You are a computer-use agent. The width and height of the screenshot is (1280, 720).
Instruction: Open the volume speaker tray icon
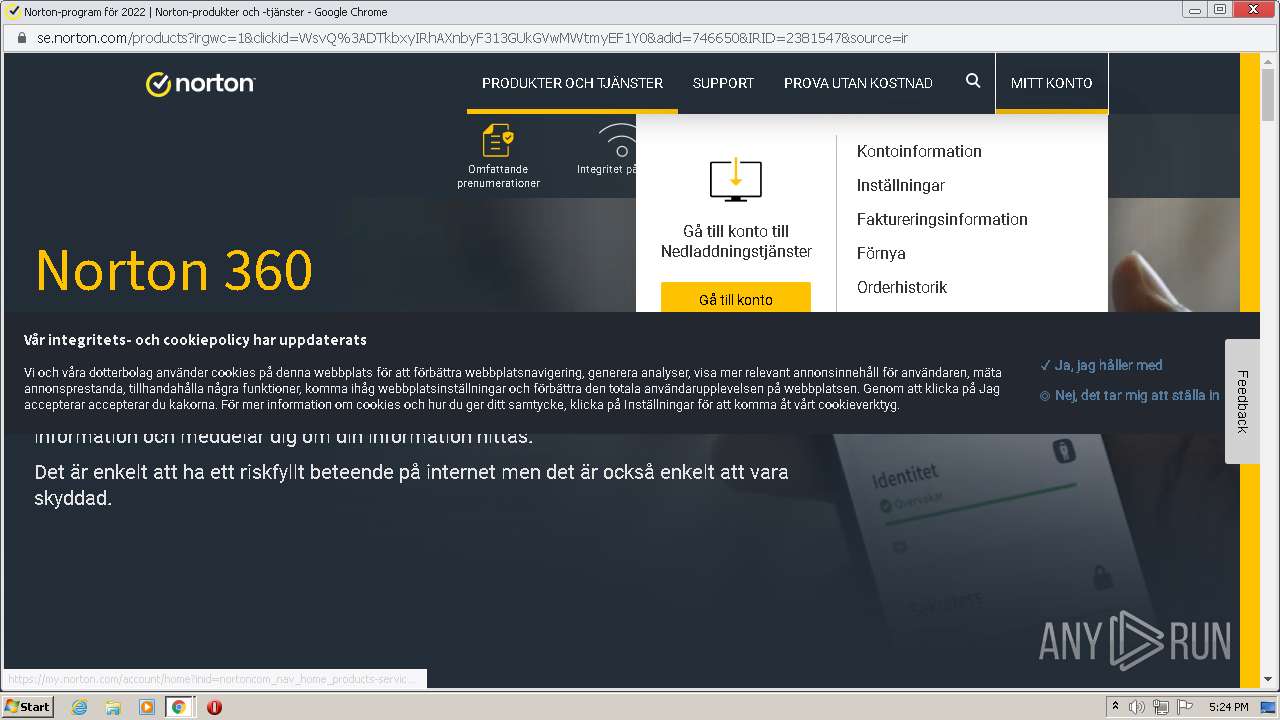coord(1137,707)
